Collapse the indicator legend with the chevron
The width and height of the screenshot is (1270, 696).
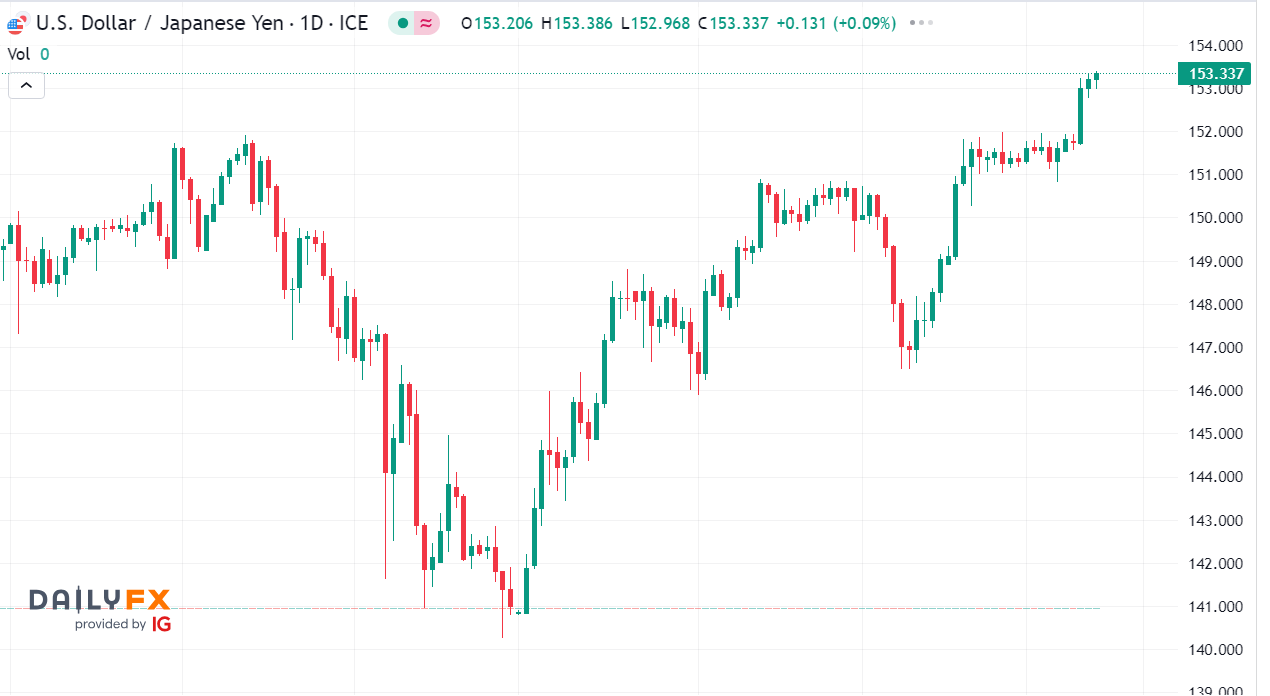click(26, 86)
